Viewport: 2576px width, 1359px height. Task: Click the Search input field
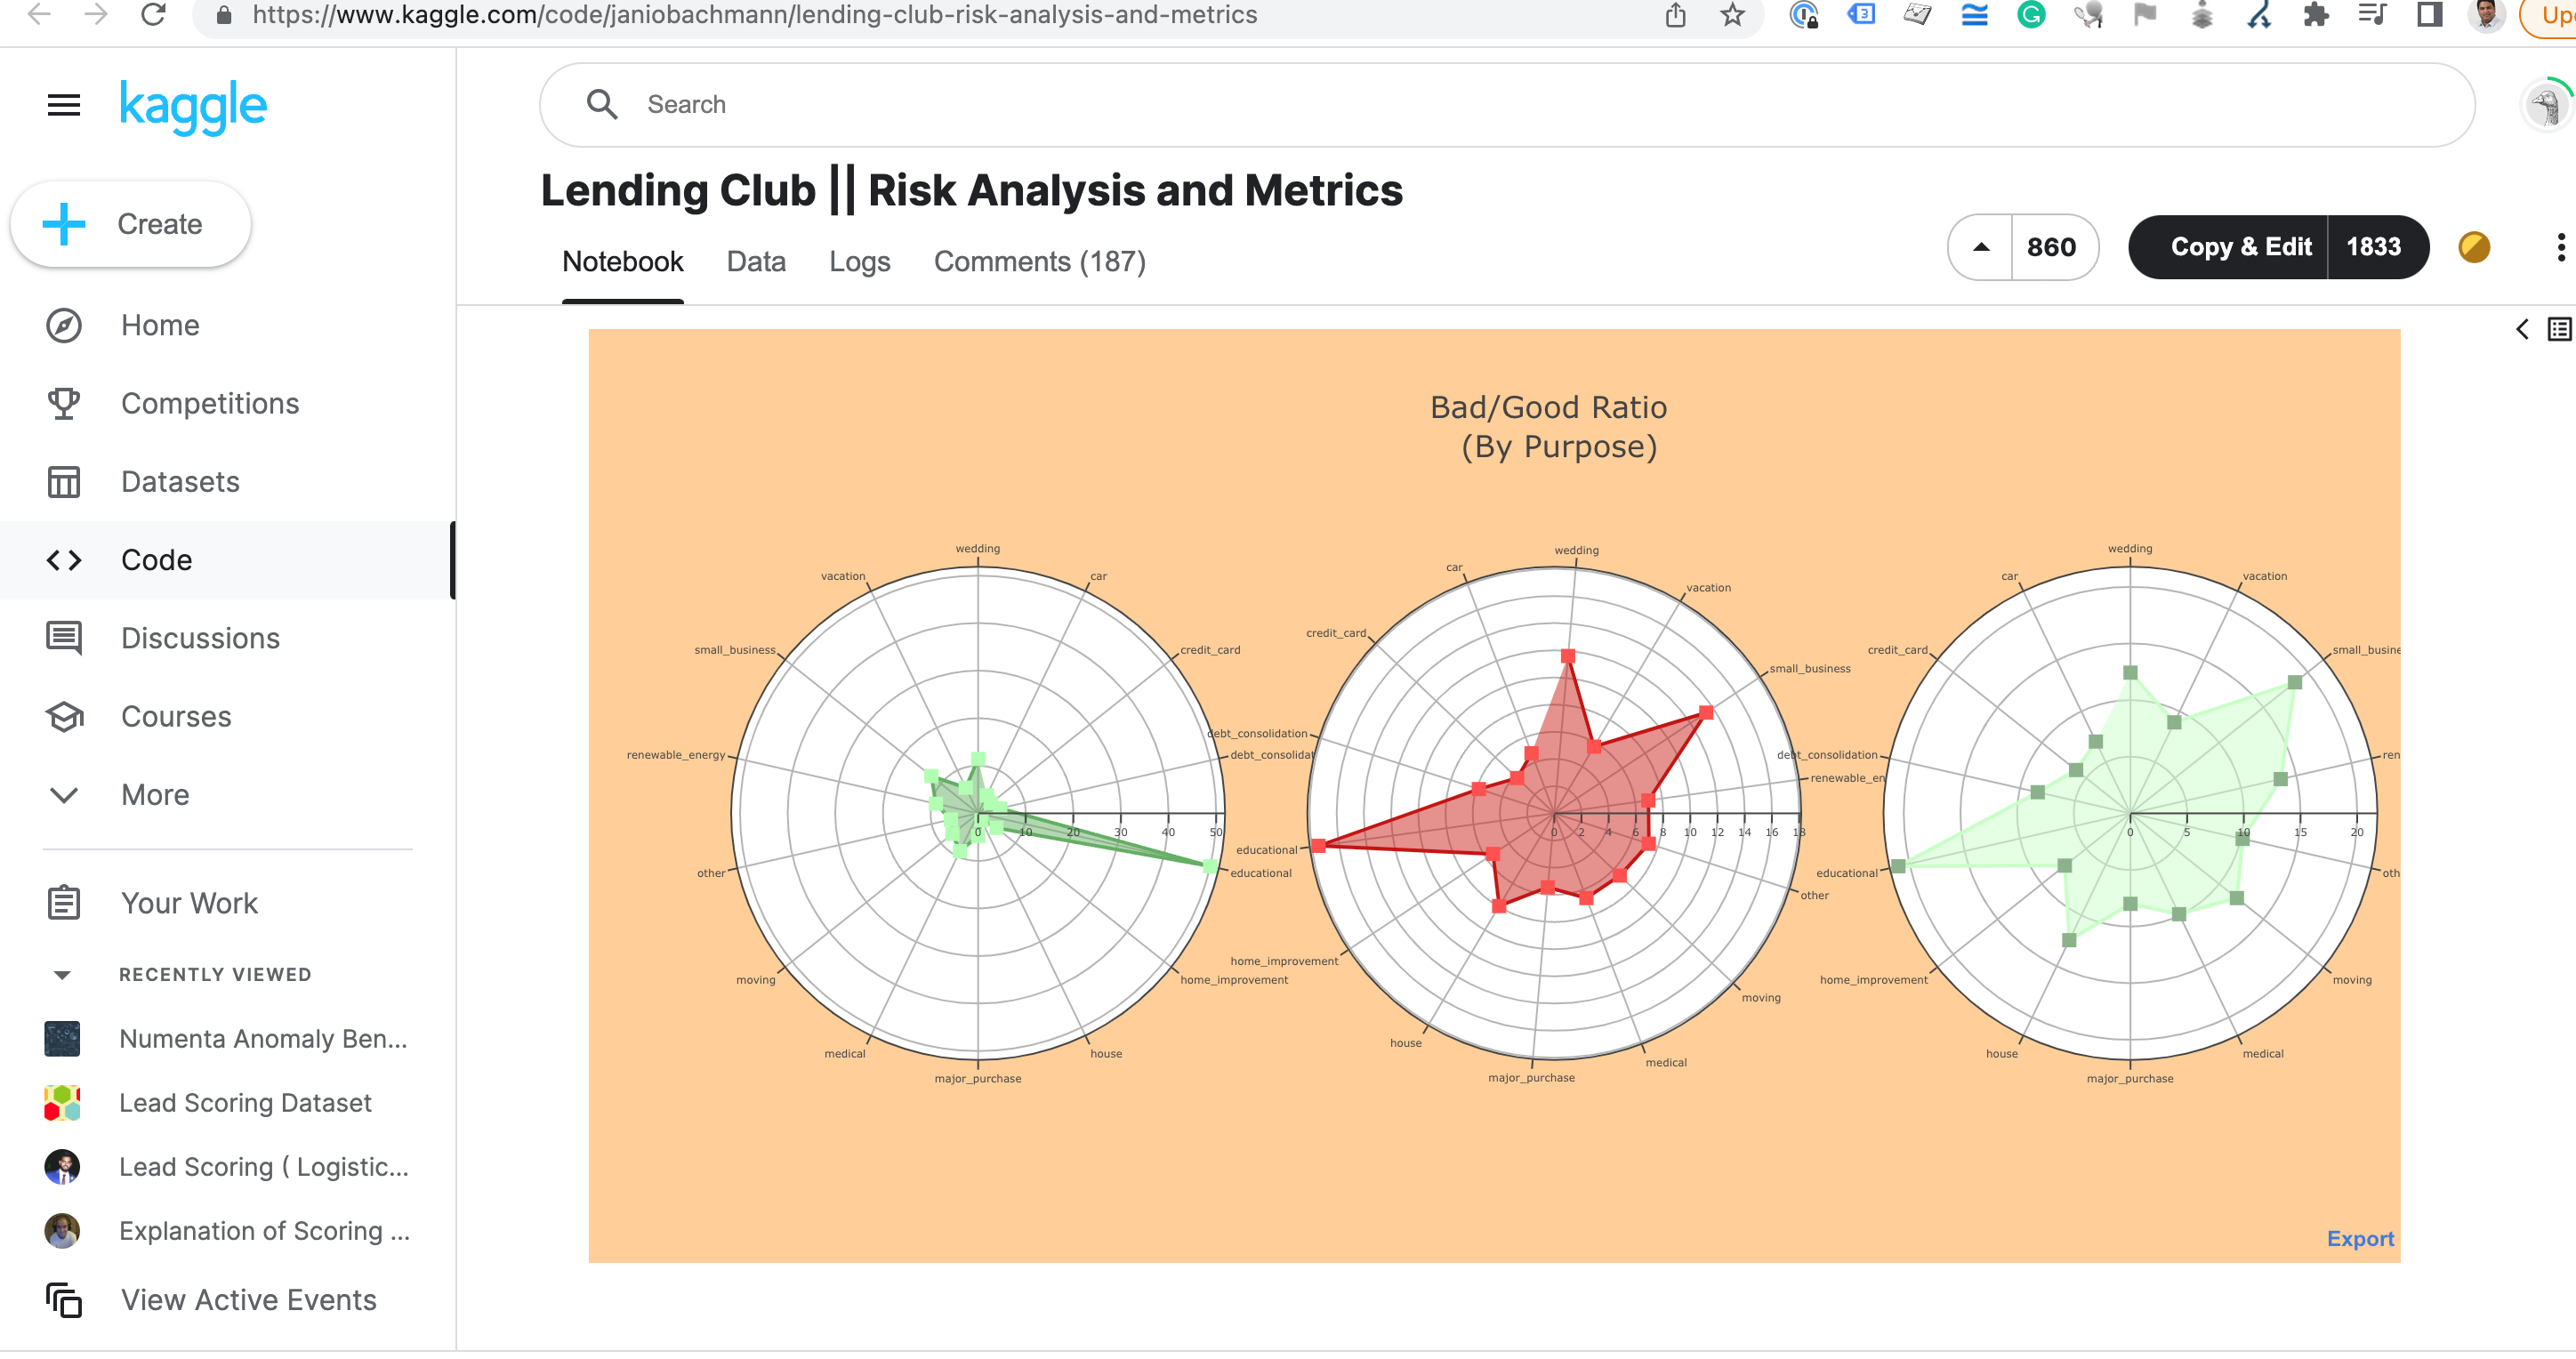tap(1500, 105)
